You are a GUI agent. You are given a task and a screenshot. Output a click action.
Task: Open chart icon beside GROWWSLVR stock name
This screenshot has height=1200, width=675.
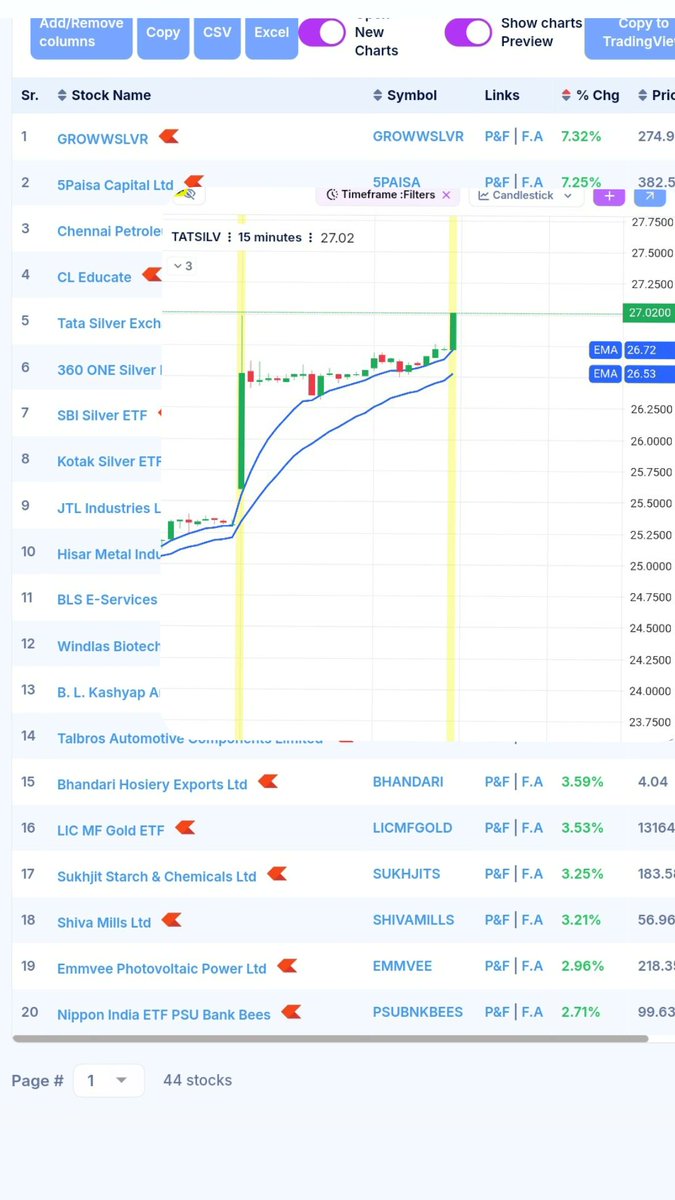(x=169, y=136)
